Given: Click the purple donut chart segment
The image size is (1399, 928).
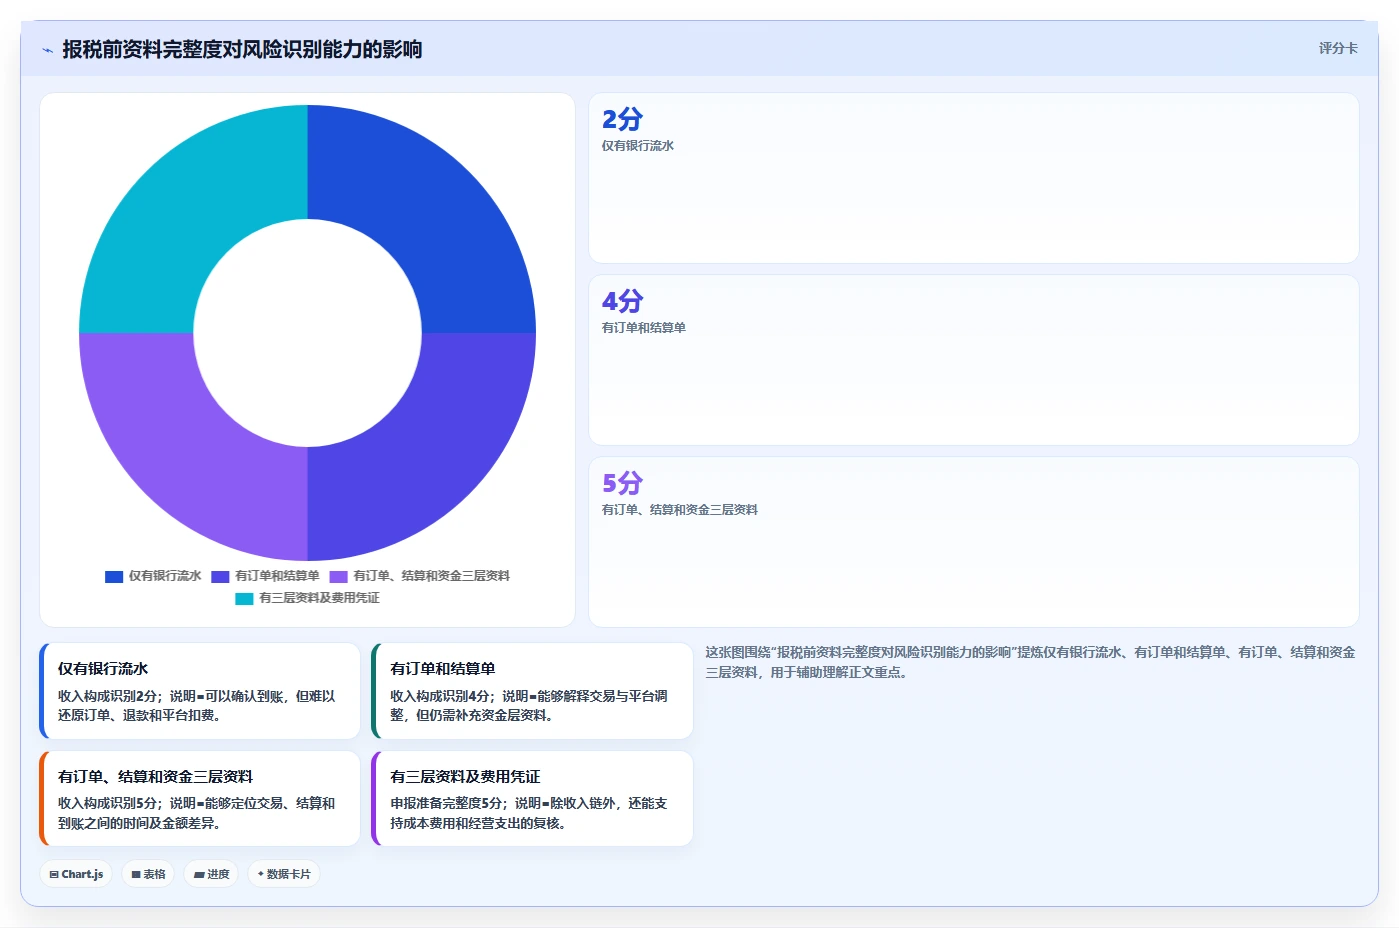Looking at the screenshot, I should click(x=185, y=455).
